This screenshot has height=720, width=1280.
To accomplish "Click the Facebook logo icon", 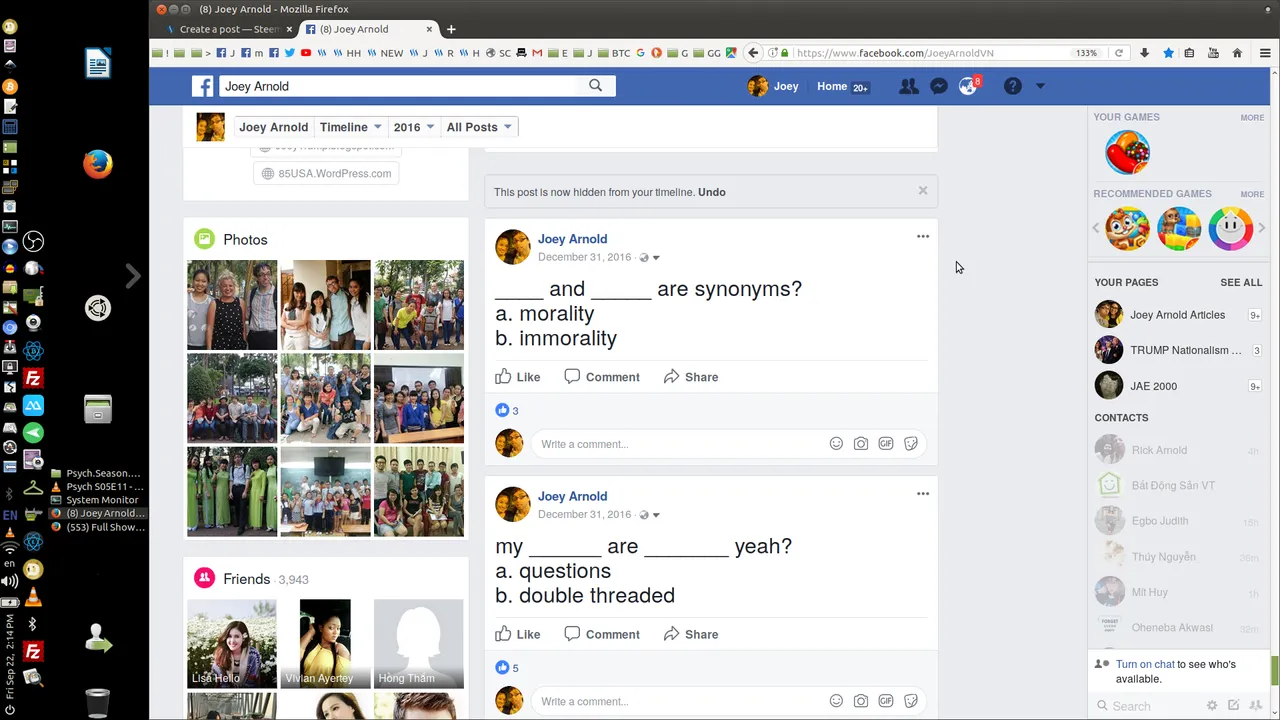I will coord(203,86).
